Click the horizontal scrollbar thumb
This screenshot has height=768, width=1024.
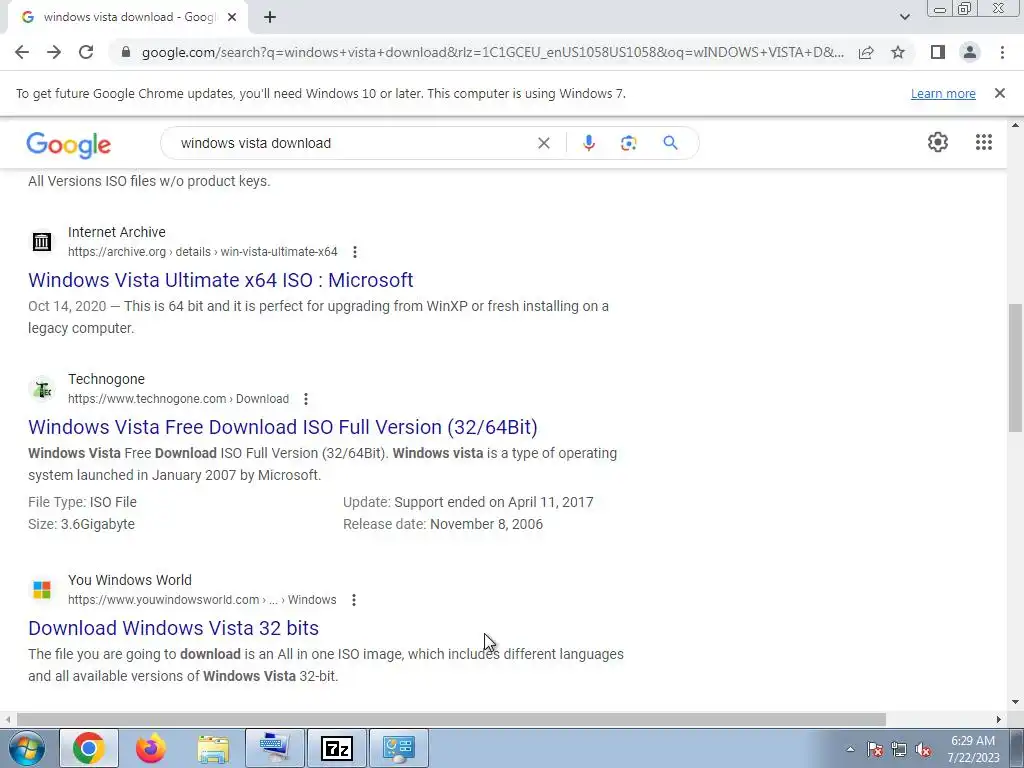click(451, 720)
